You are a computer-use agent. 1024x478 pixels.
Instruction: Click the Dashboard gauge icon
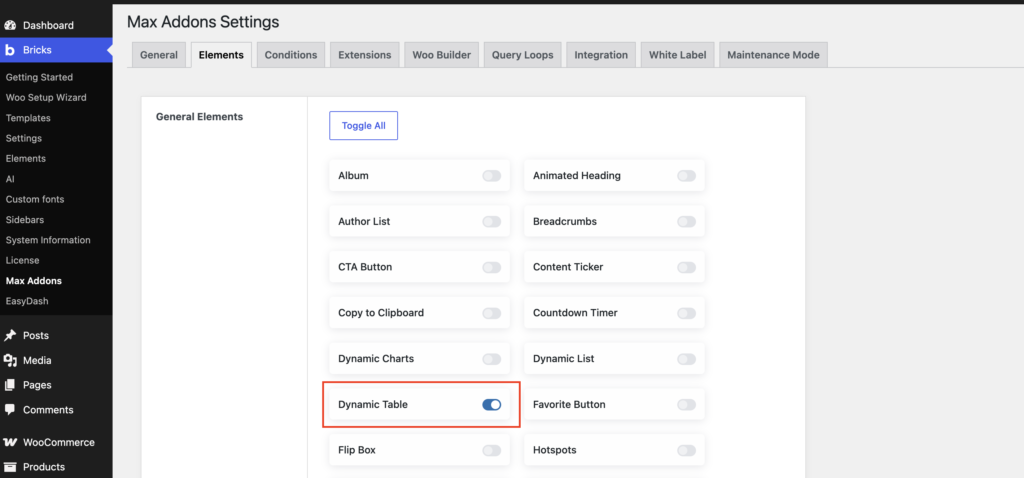[x=10, y=25]
